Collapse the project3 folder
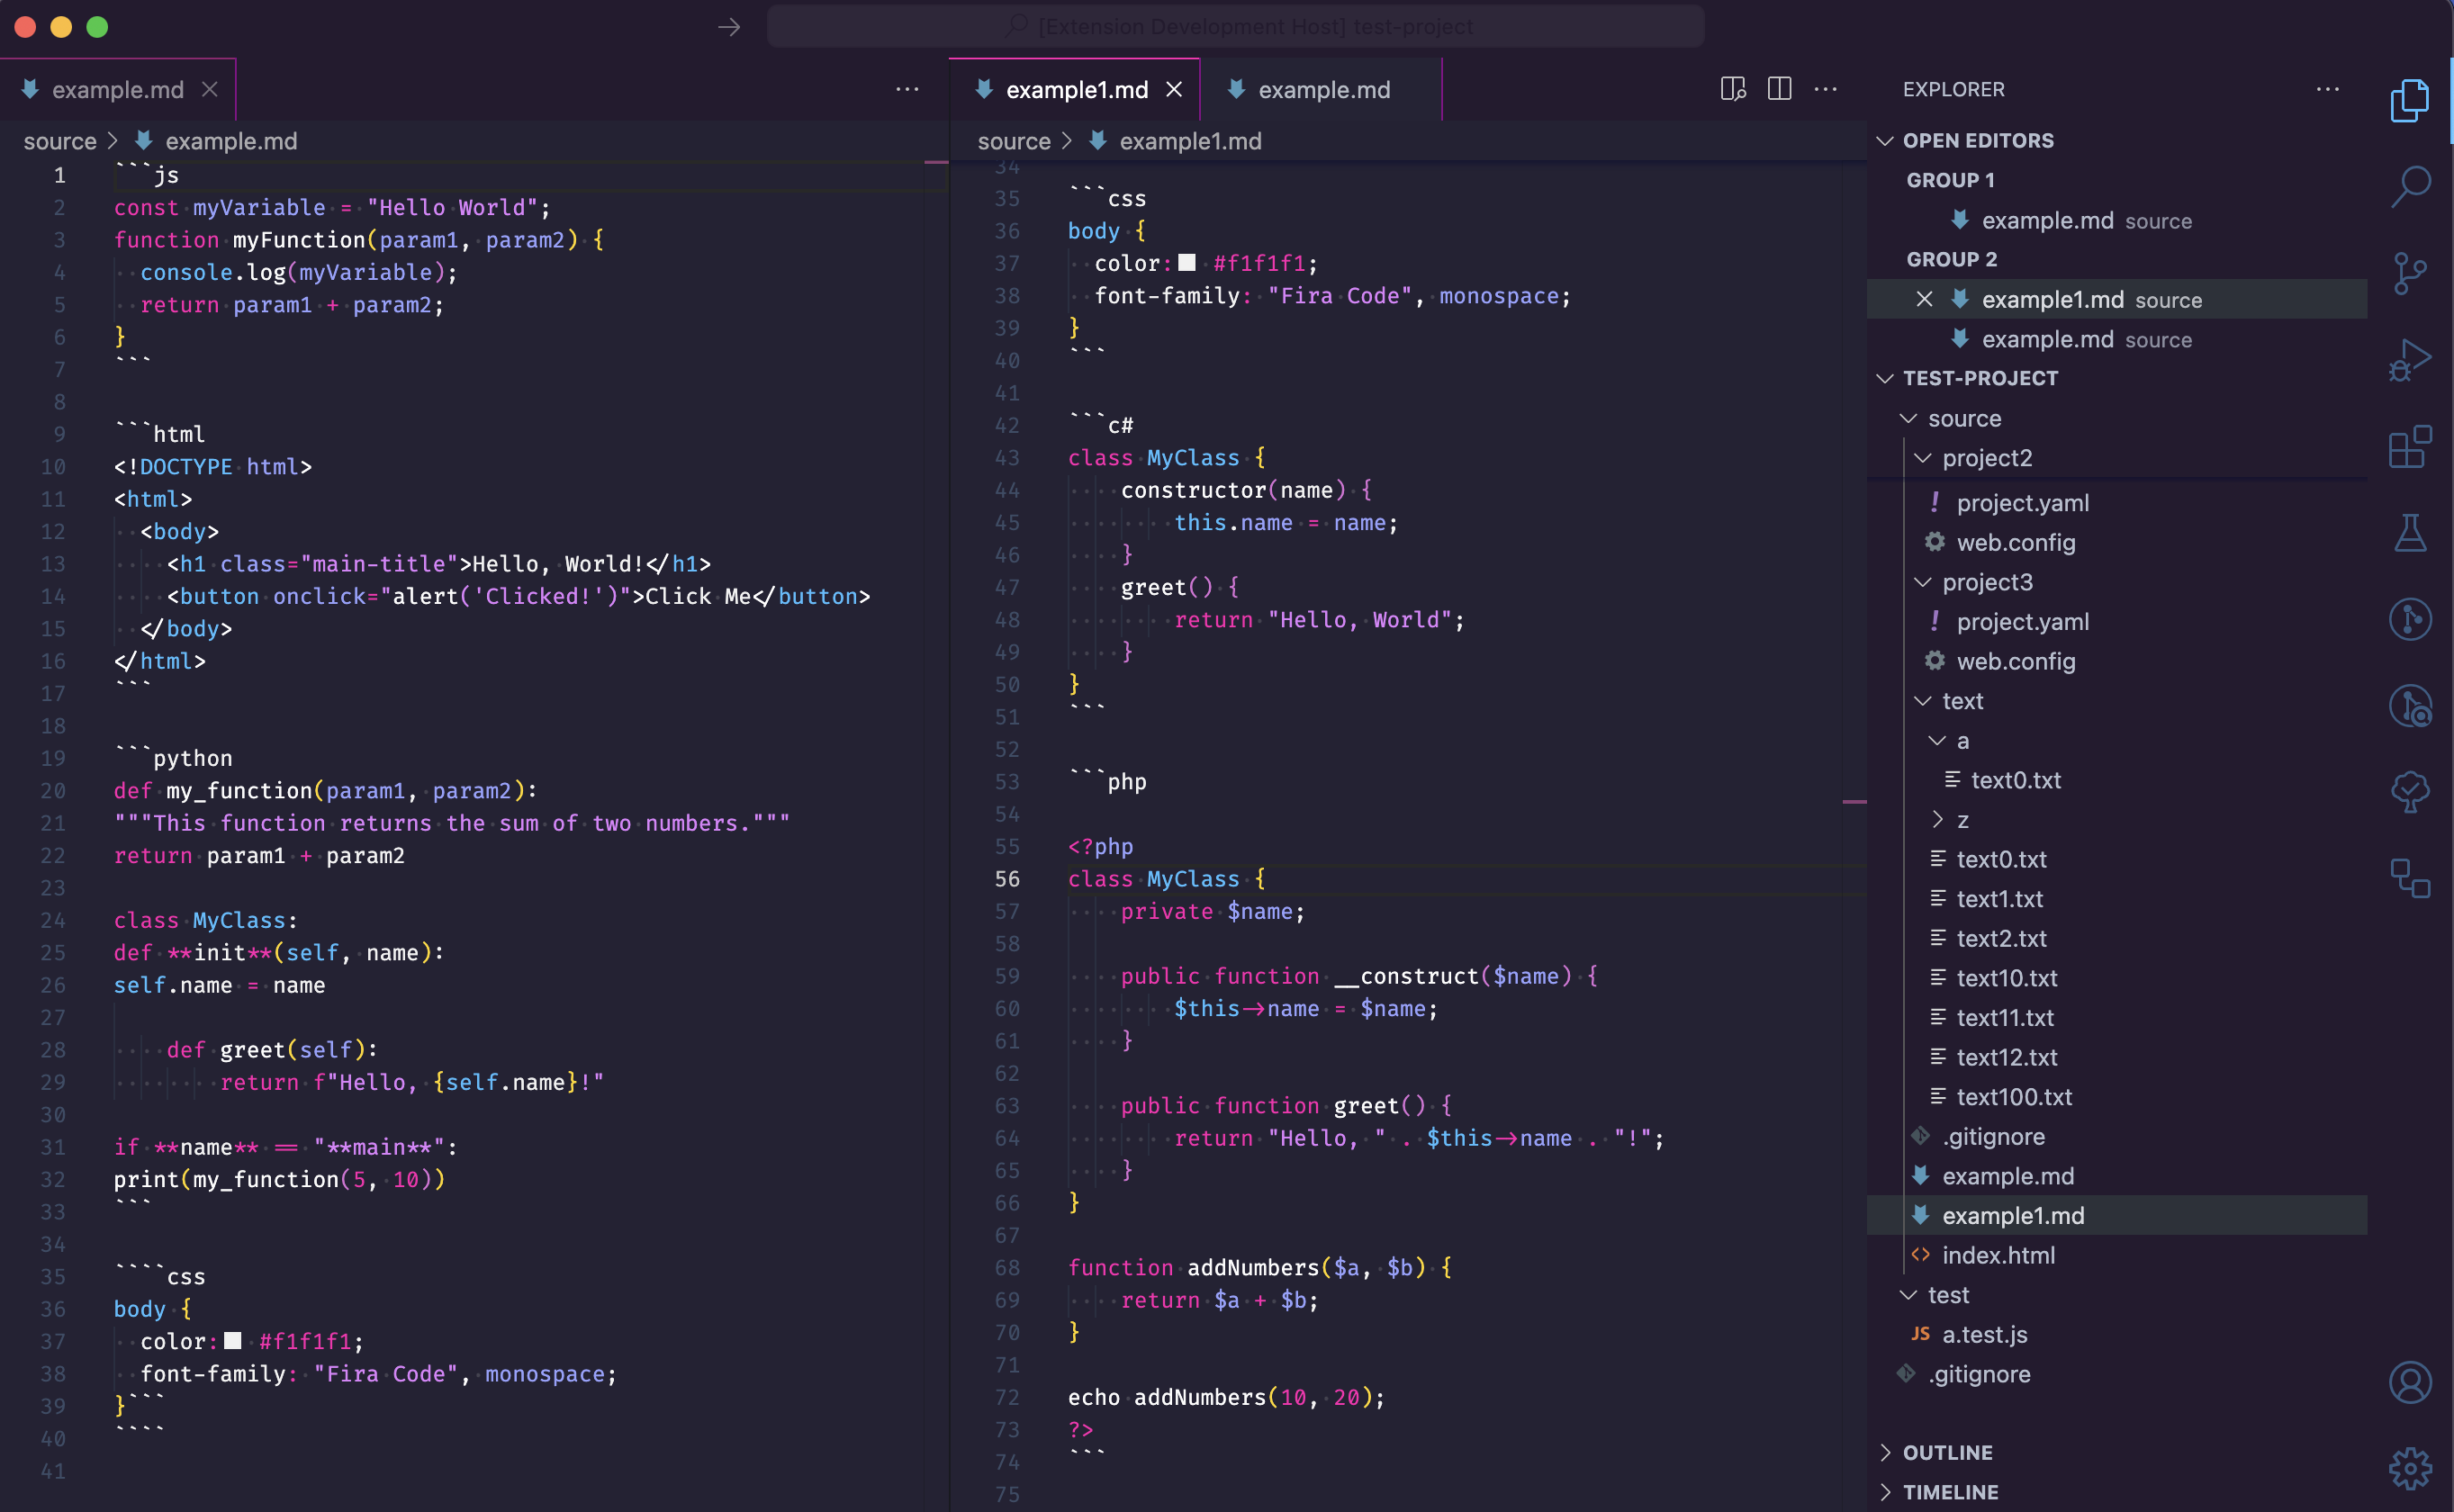This screenshot has width=2454, height=1512. tap(1922, 582)
